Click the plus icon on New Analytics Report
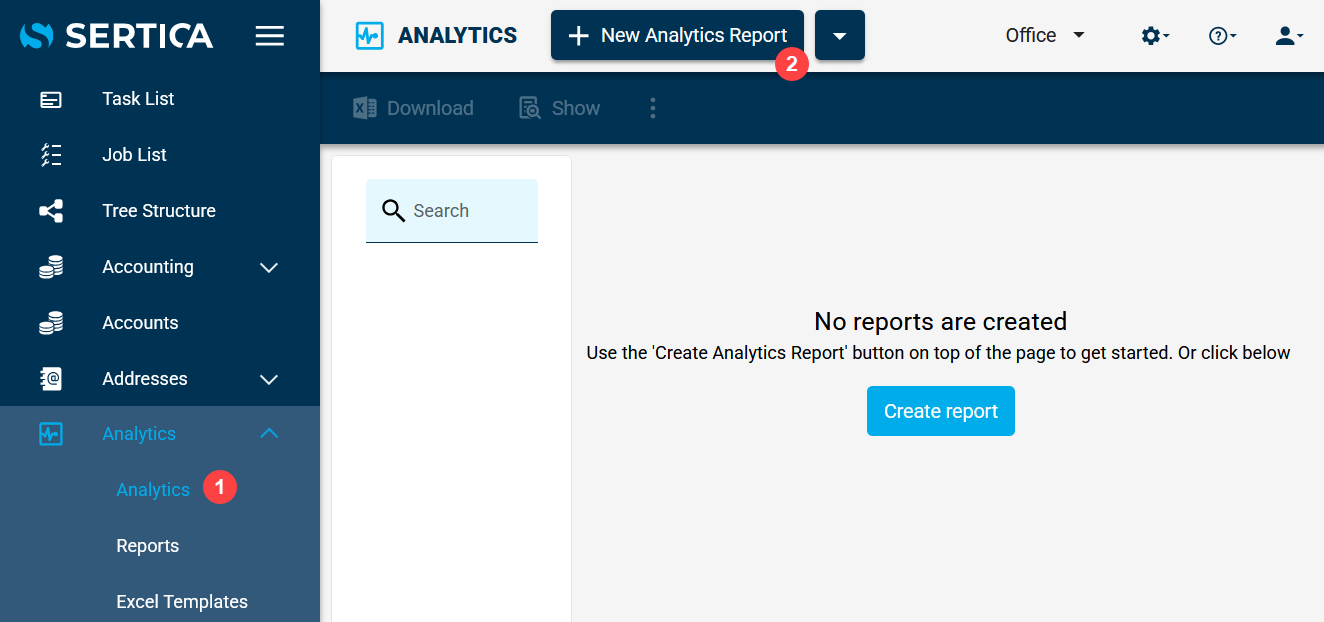The width and height of the screenshot is (1324, 622). [x=578, y=36]
